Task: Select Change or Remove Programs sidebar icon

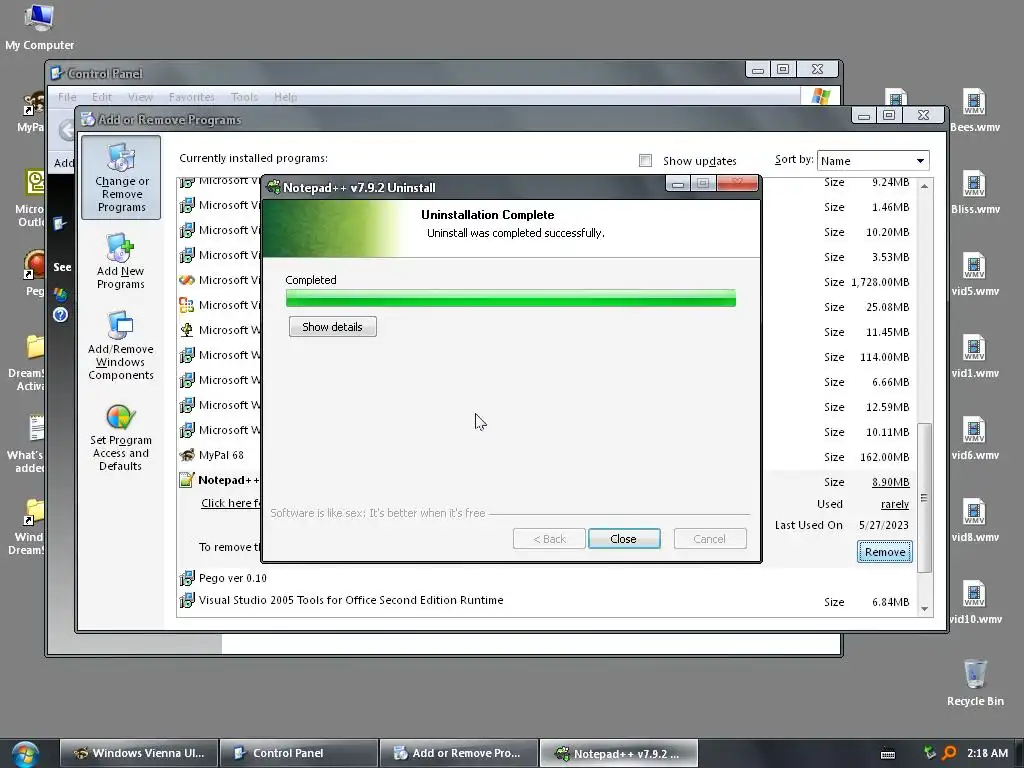Action: point(121,178)
